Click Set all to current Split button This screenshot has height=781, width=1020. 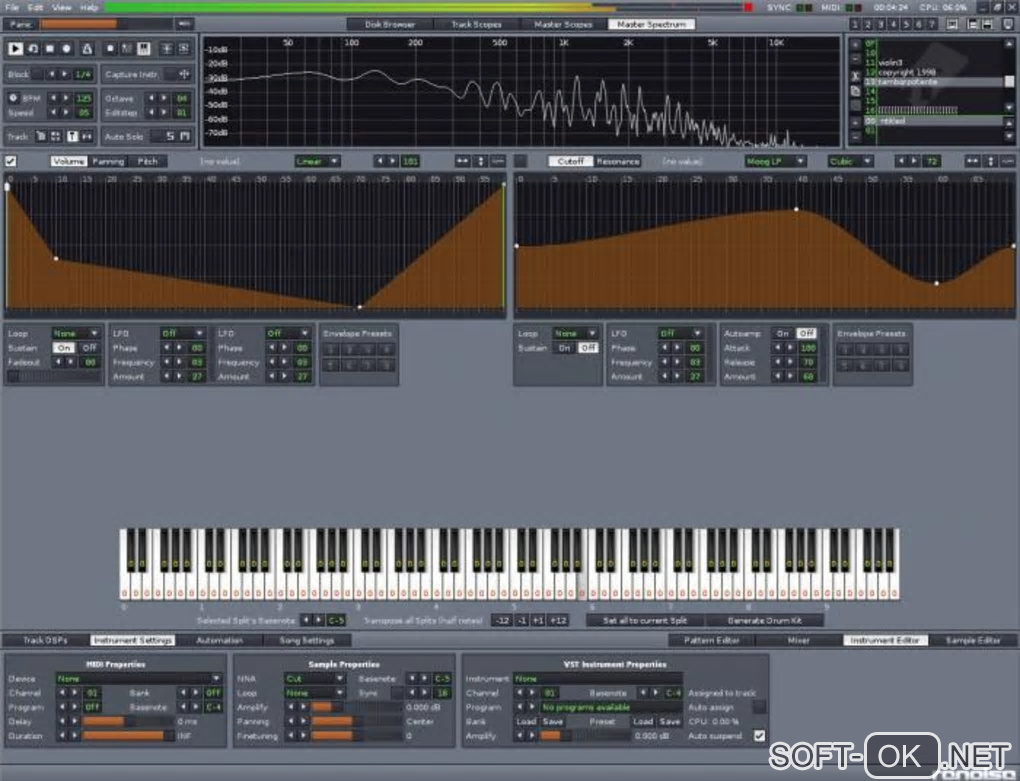[x=645, y=620]
